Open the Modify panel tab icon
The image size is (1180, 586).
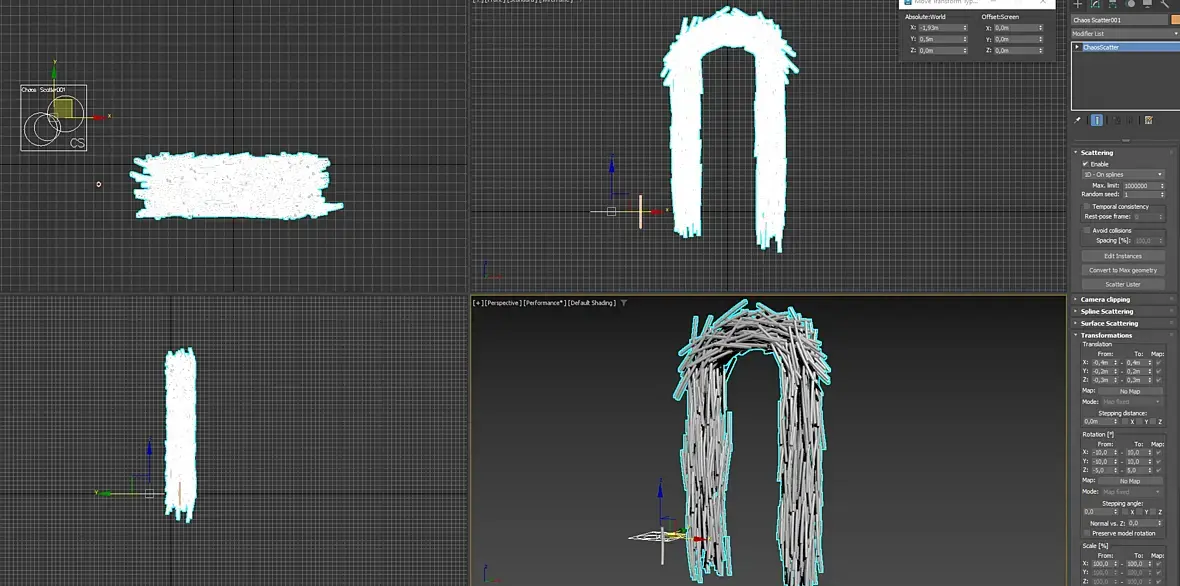[1095, 4]
